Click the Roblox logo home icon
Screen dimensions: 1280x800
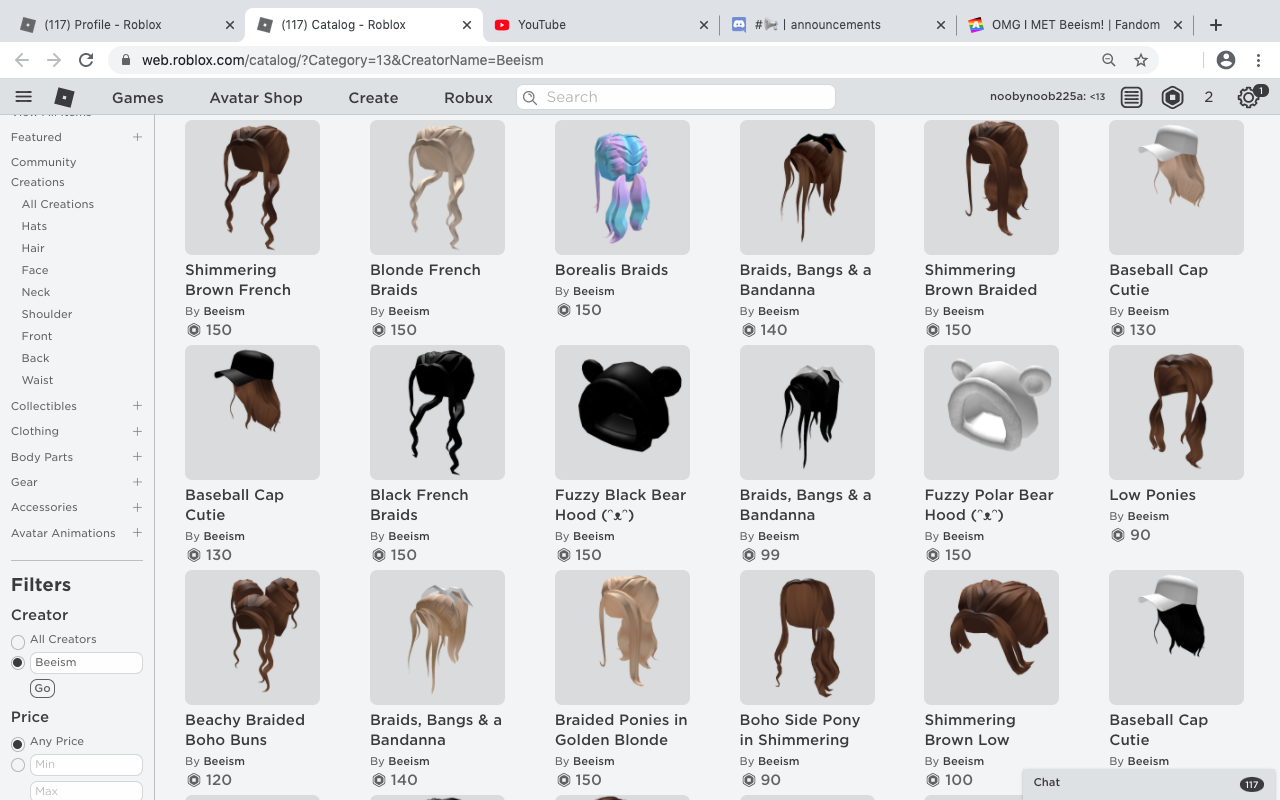64,97
